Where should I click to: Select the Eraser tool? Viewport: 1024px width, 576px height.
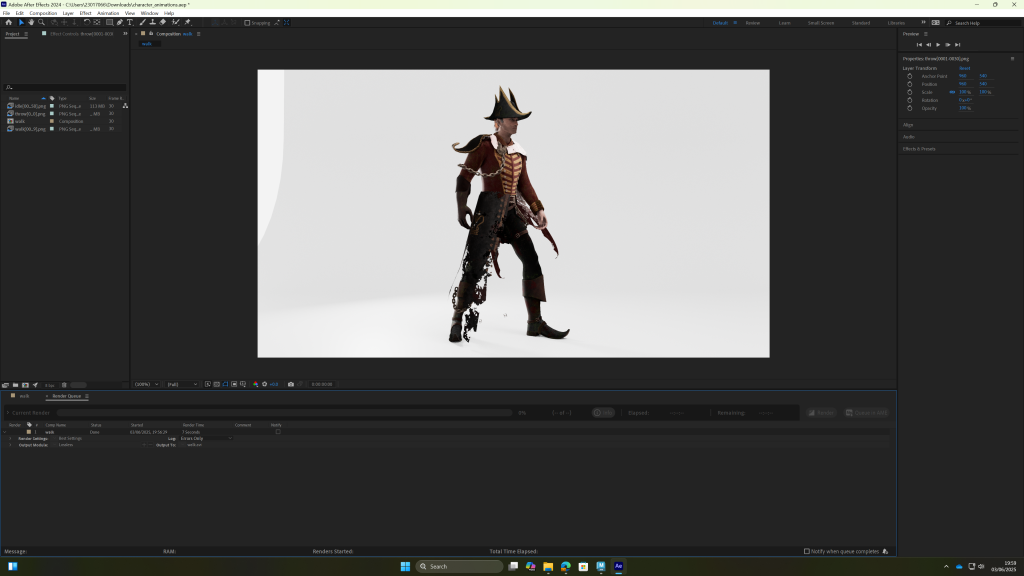coord(163,22)
